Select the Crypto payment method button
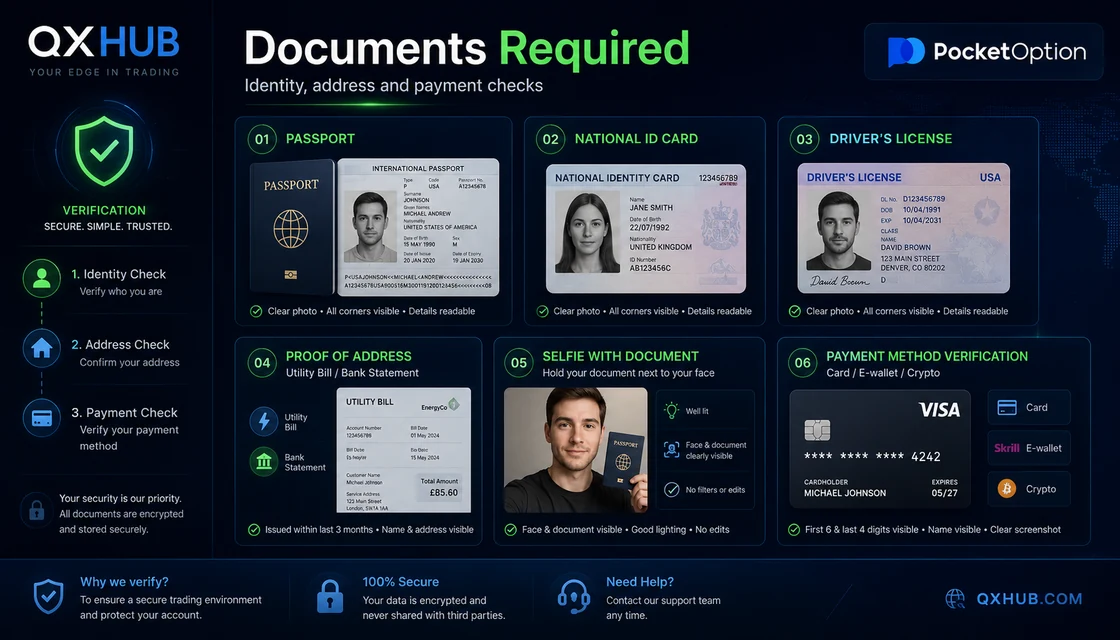 1029,489
